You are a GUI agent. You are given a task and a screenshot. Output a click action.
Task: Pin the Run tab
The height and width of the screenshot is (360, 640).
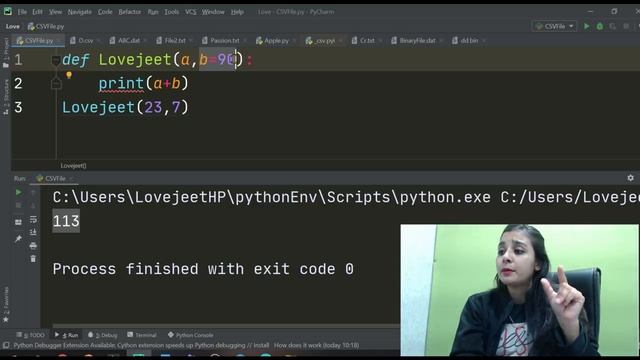click(18, 238)
